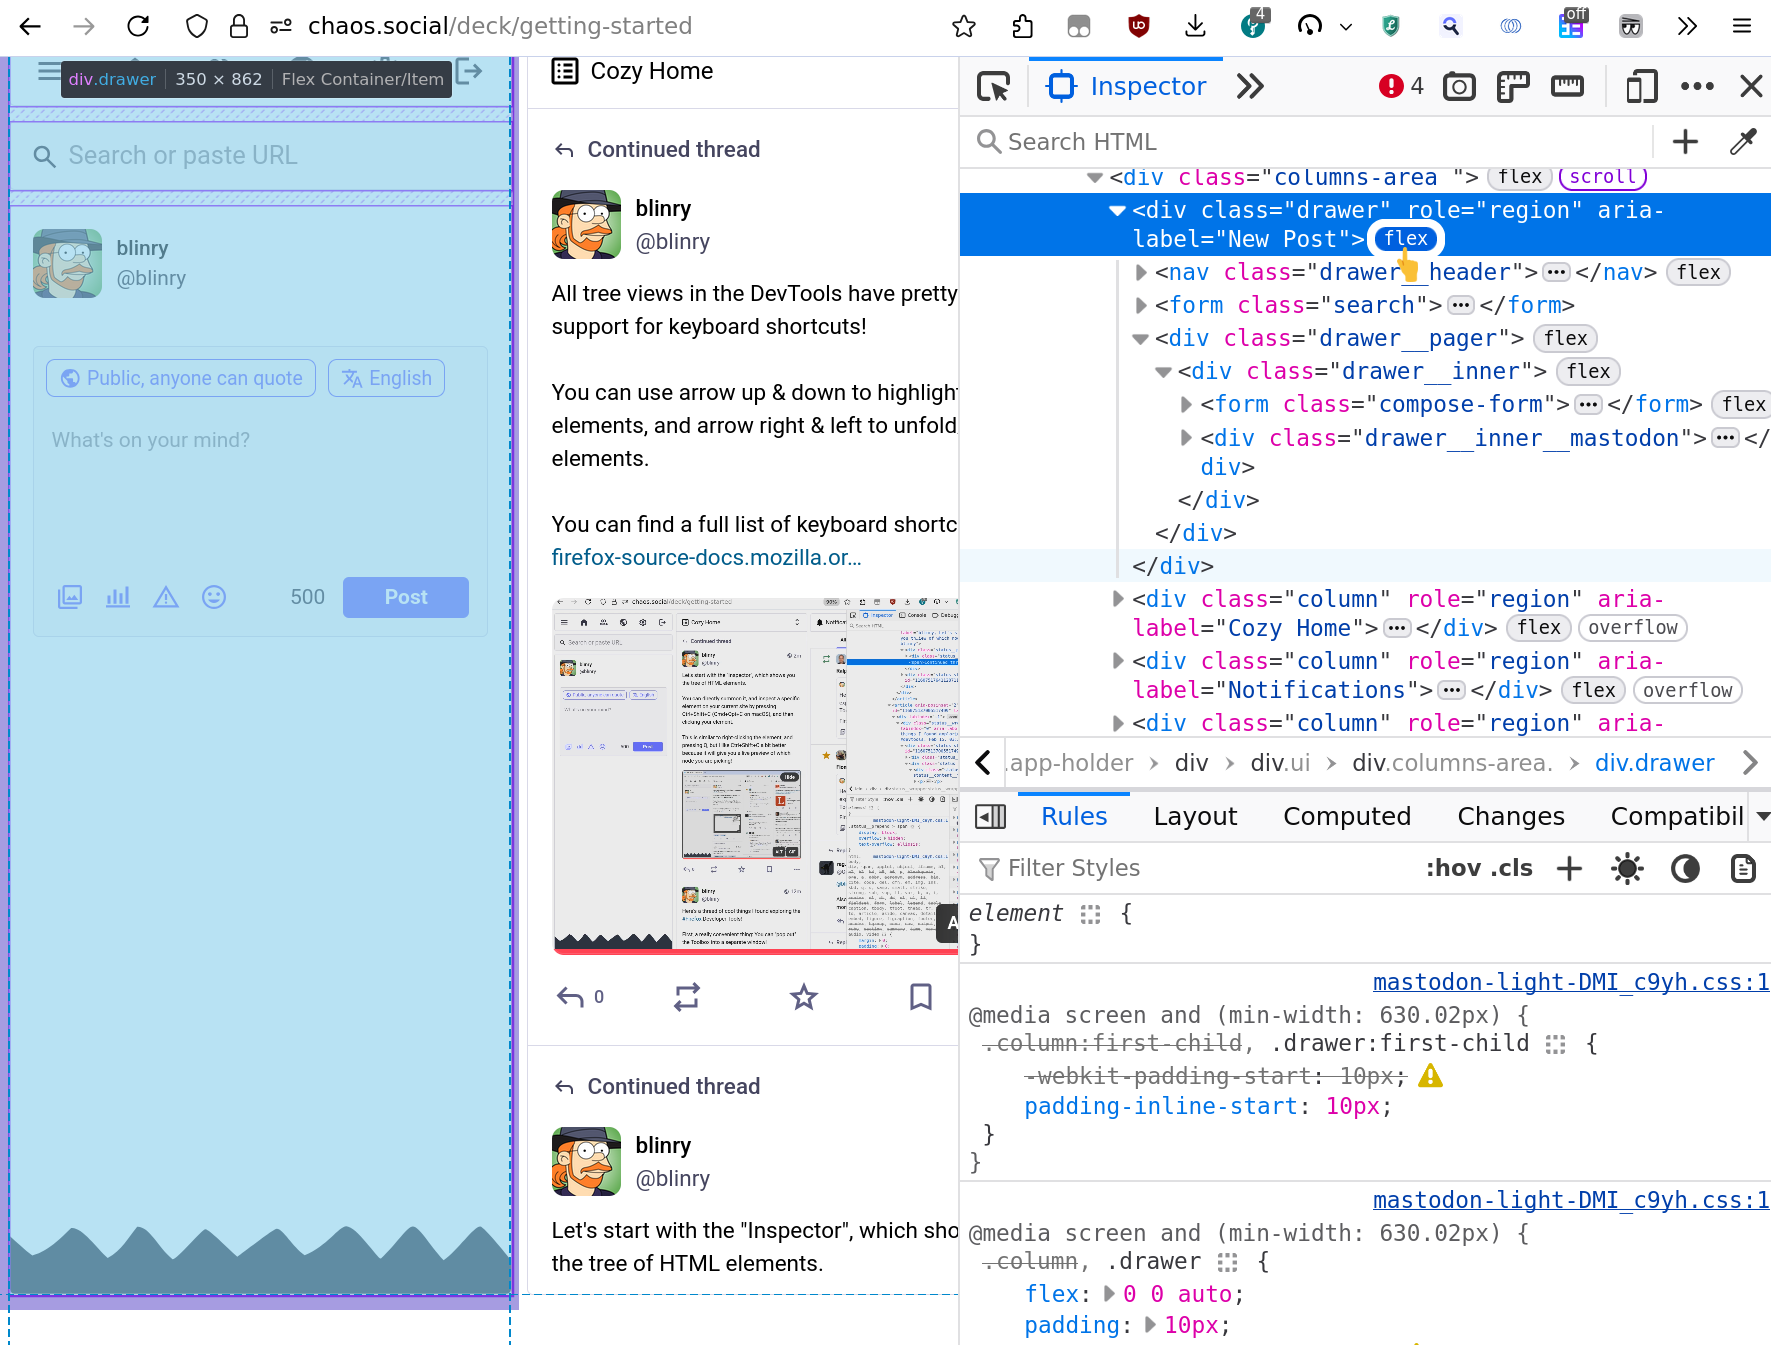Boost blinry's DevTools post

coord(687,997)
